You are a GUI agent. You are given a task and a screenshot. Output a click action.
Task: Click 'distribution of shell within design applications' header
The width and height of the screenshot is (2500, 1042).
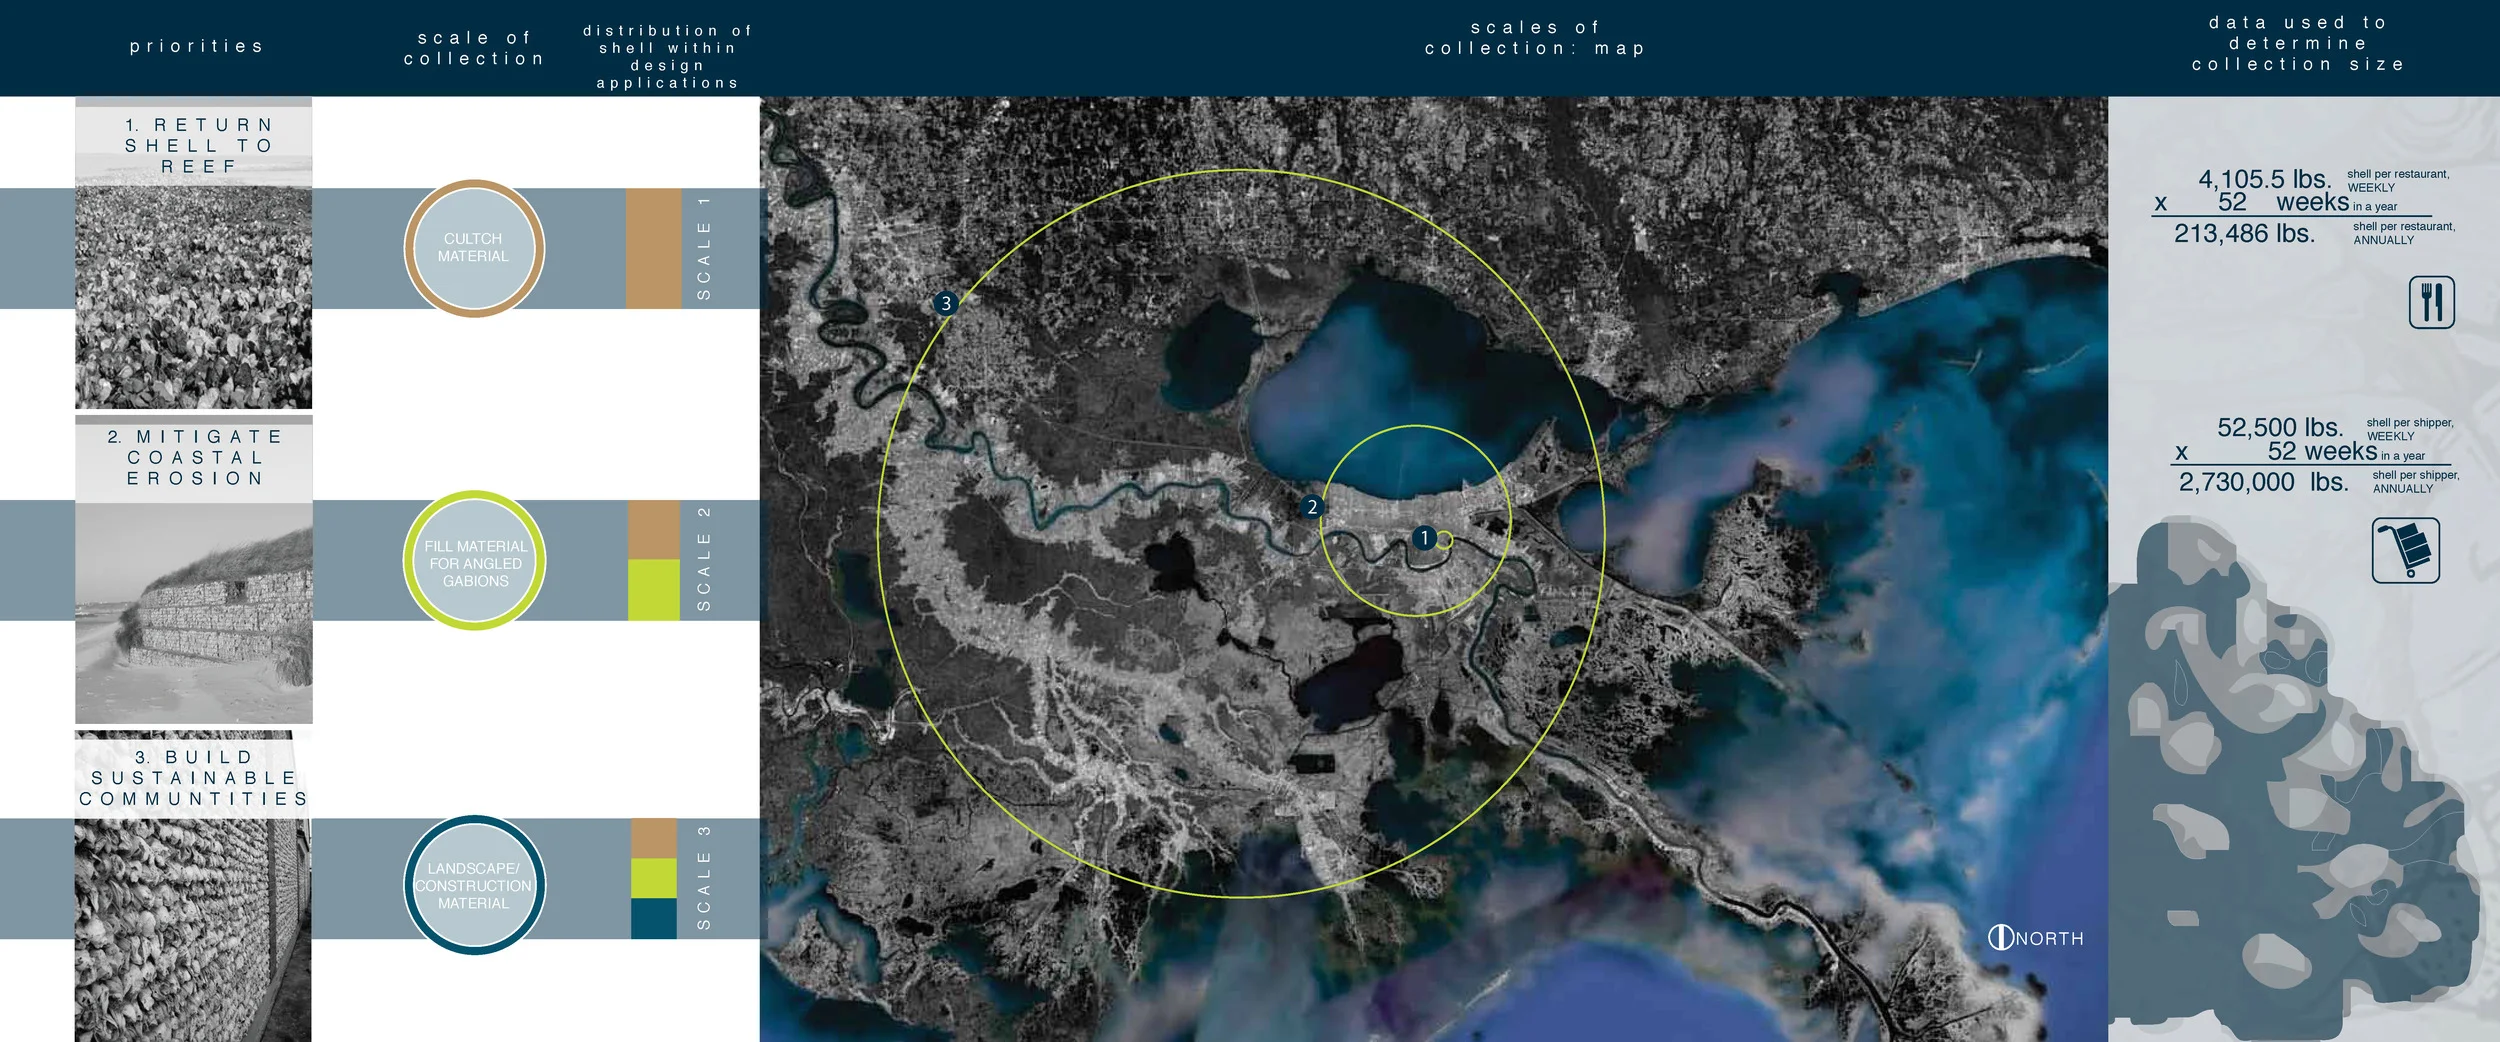click(667, 57)
